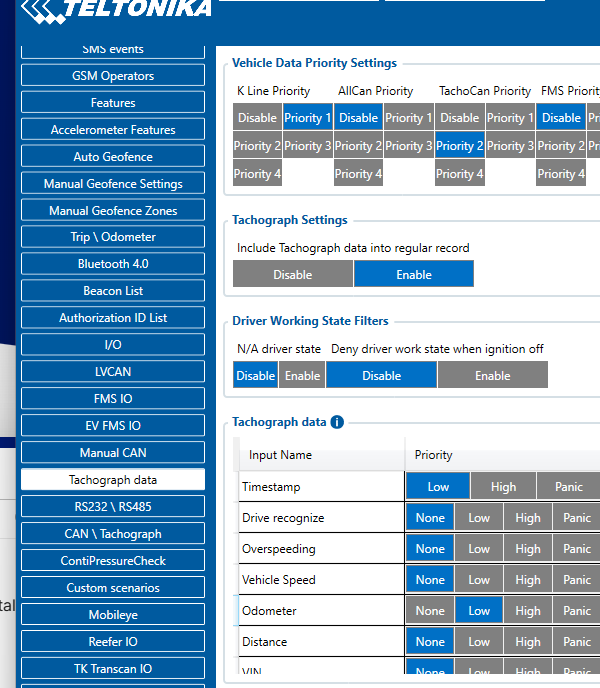Screen dimensions: 600x688
Task: Open the Mobileye section
Action: [113, 614]
